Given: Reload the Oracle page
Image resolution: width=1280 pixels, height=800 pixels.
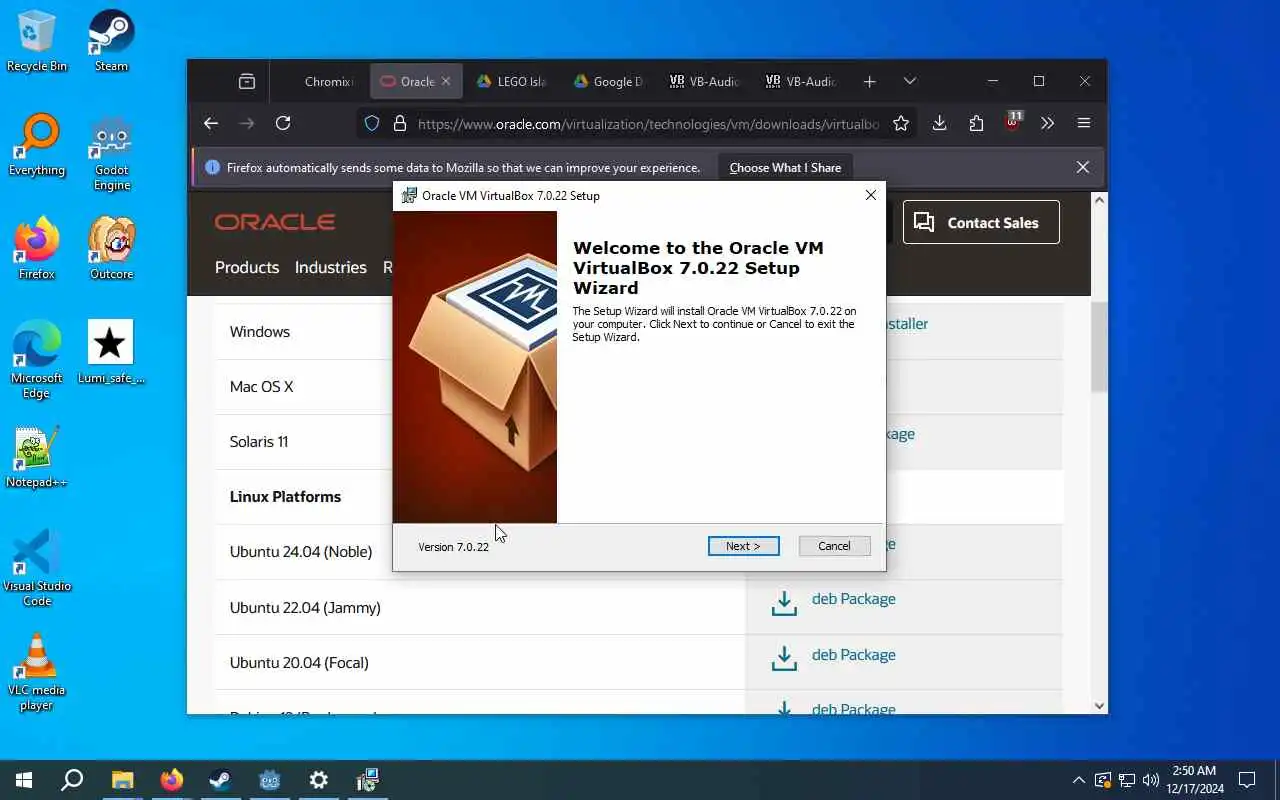Looking at the screenshot, I should click(283, 123).
